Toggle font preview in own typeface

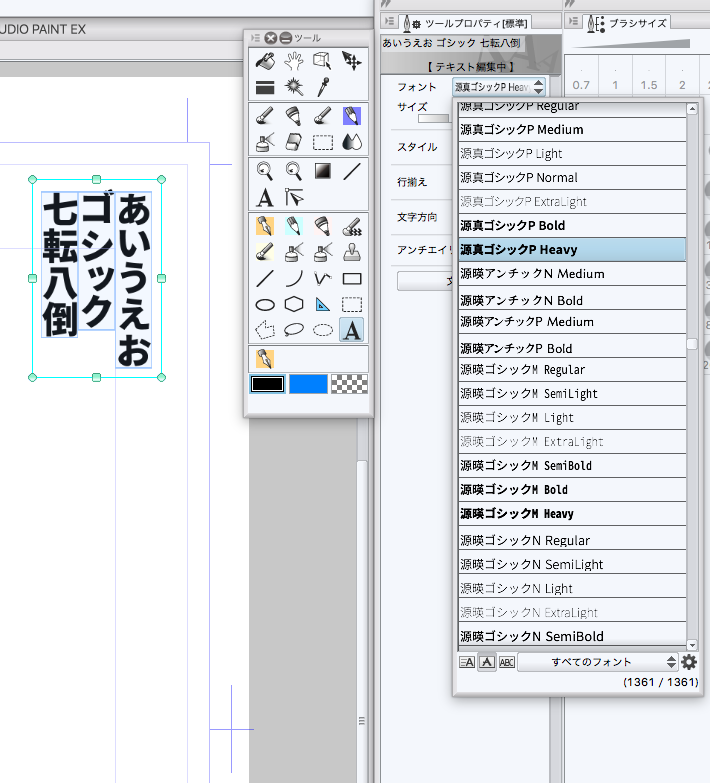(x=487, y=662)
